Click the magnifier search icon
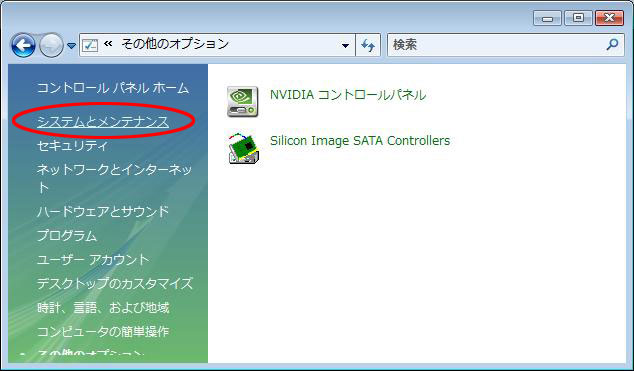 [x=613, y=44]
